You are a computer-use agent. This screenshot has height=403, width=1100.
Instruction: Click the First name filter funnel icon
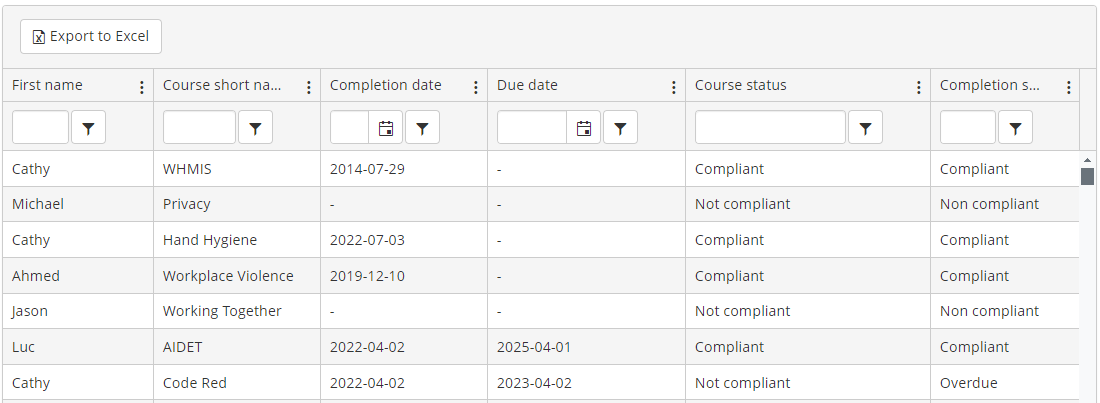pos(88,128)
